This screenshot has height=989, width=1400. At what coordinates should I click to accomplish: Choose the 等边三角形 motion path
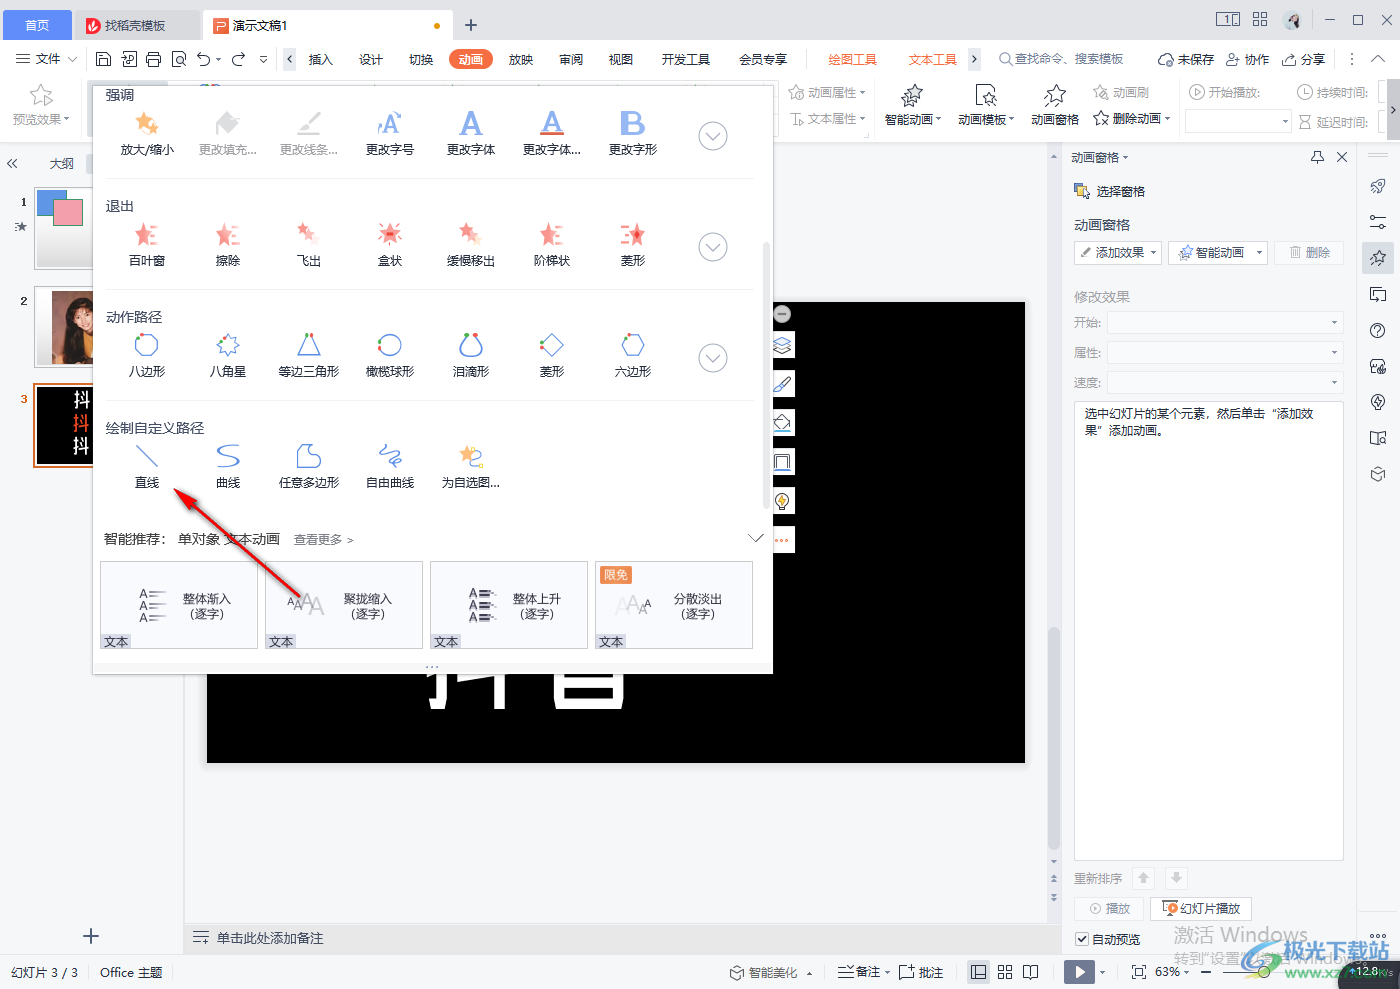309,356
